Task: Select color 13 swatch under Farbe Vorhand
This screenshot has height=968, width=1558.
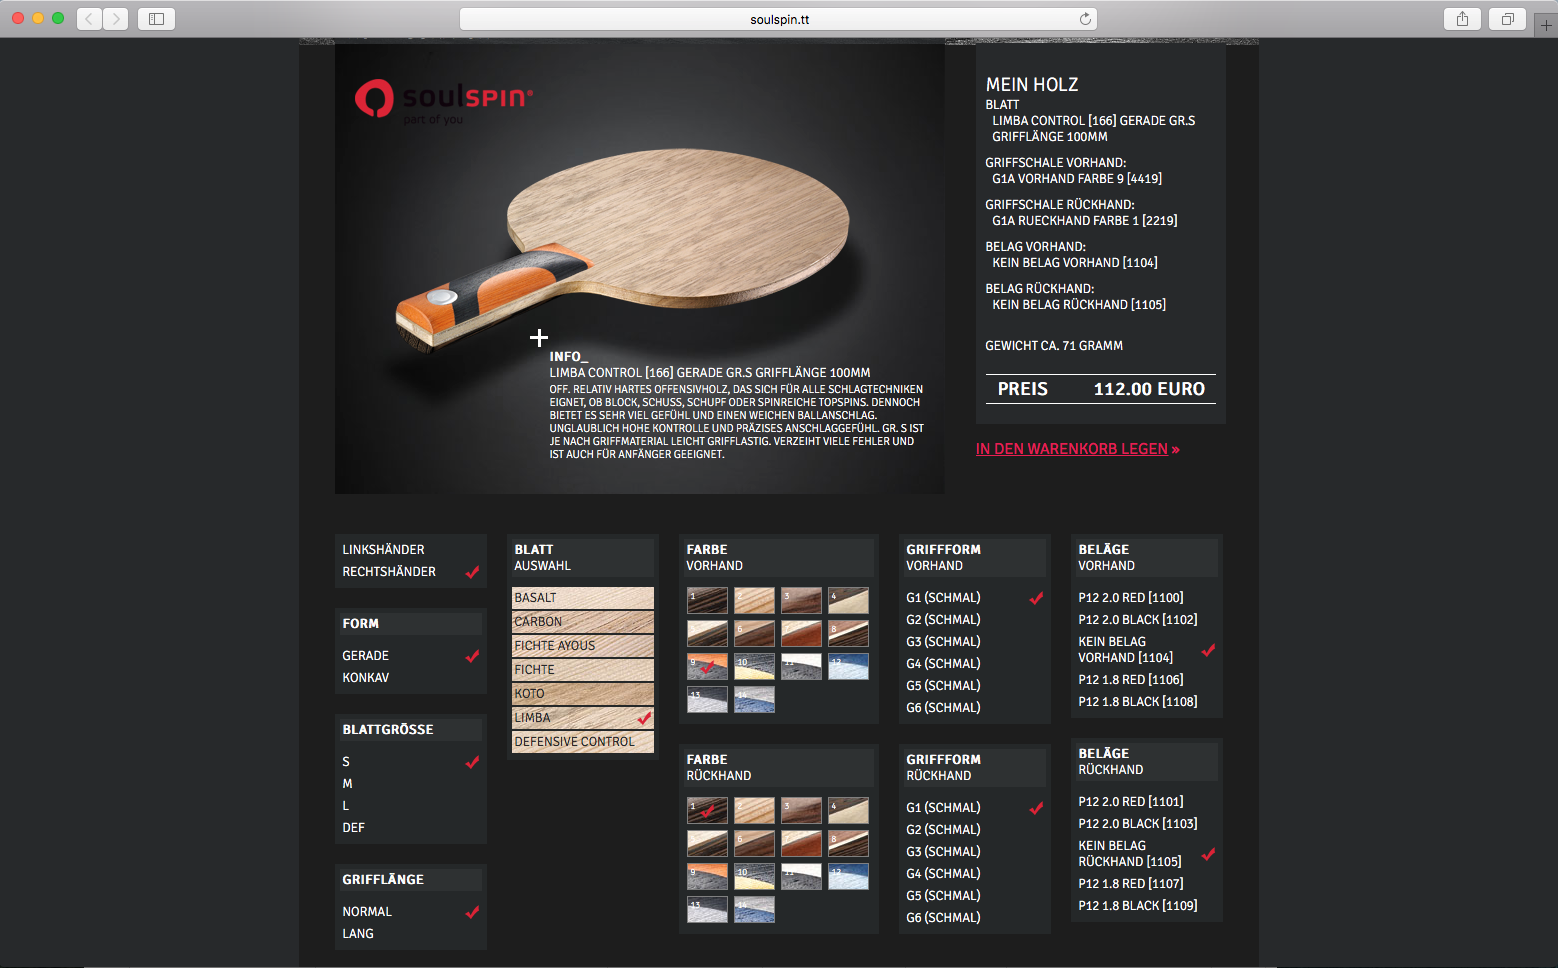Action: [707, 700]
